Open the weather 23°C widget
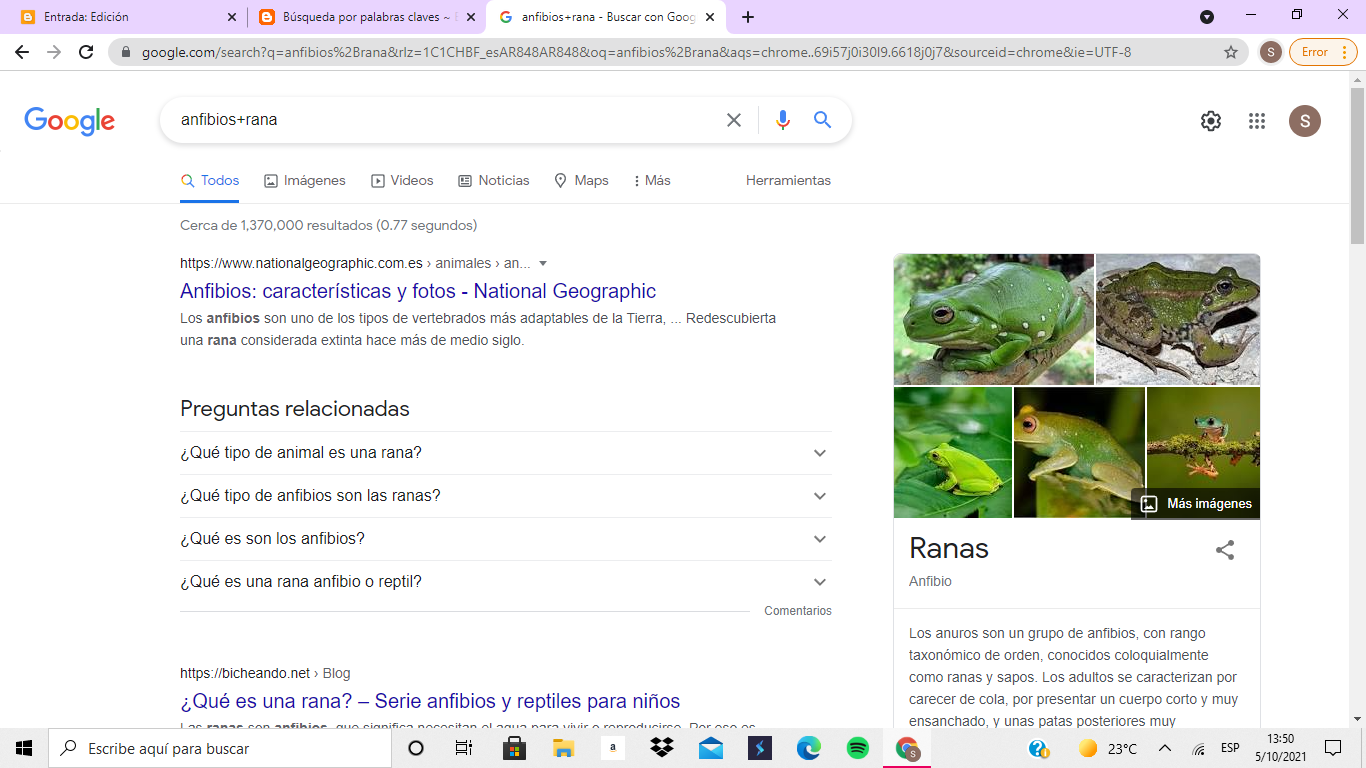This screenshot has height=768, width=1366. click(1108, 748)
